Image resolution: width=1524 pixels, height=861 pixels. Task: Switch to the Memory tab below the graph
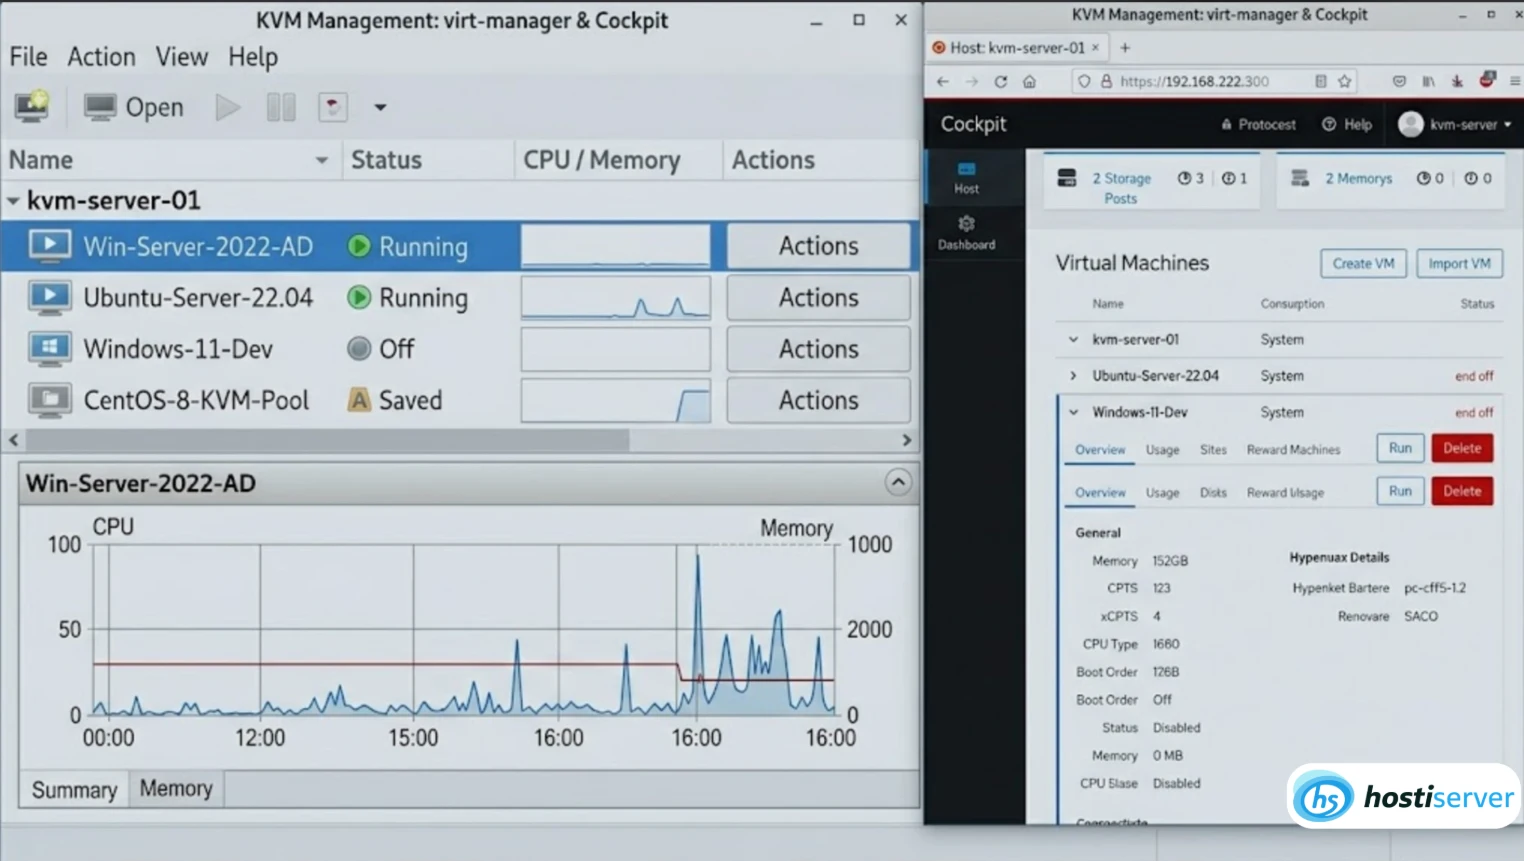(176, 789)
